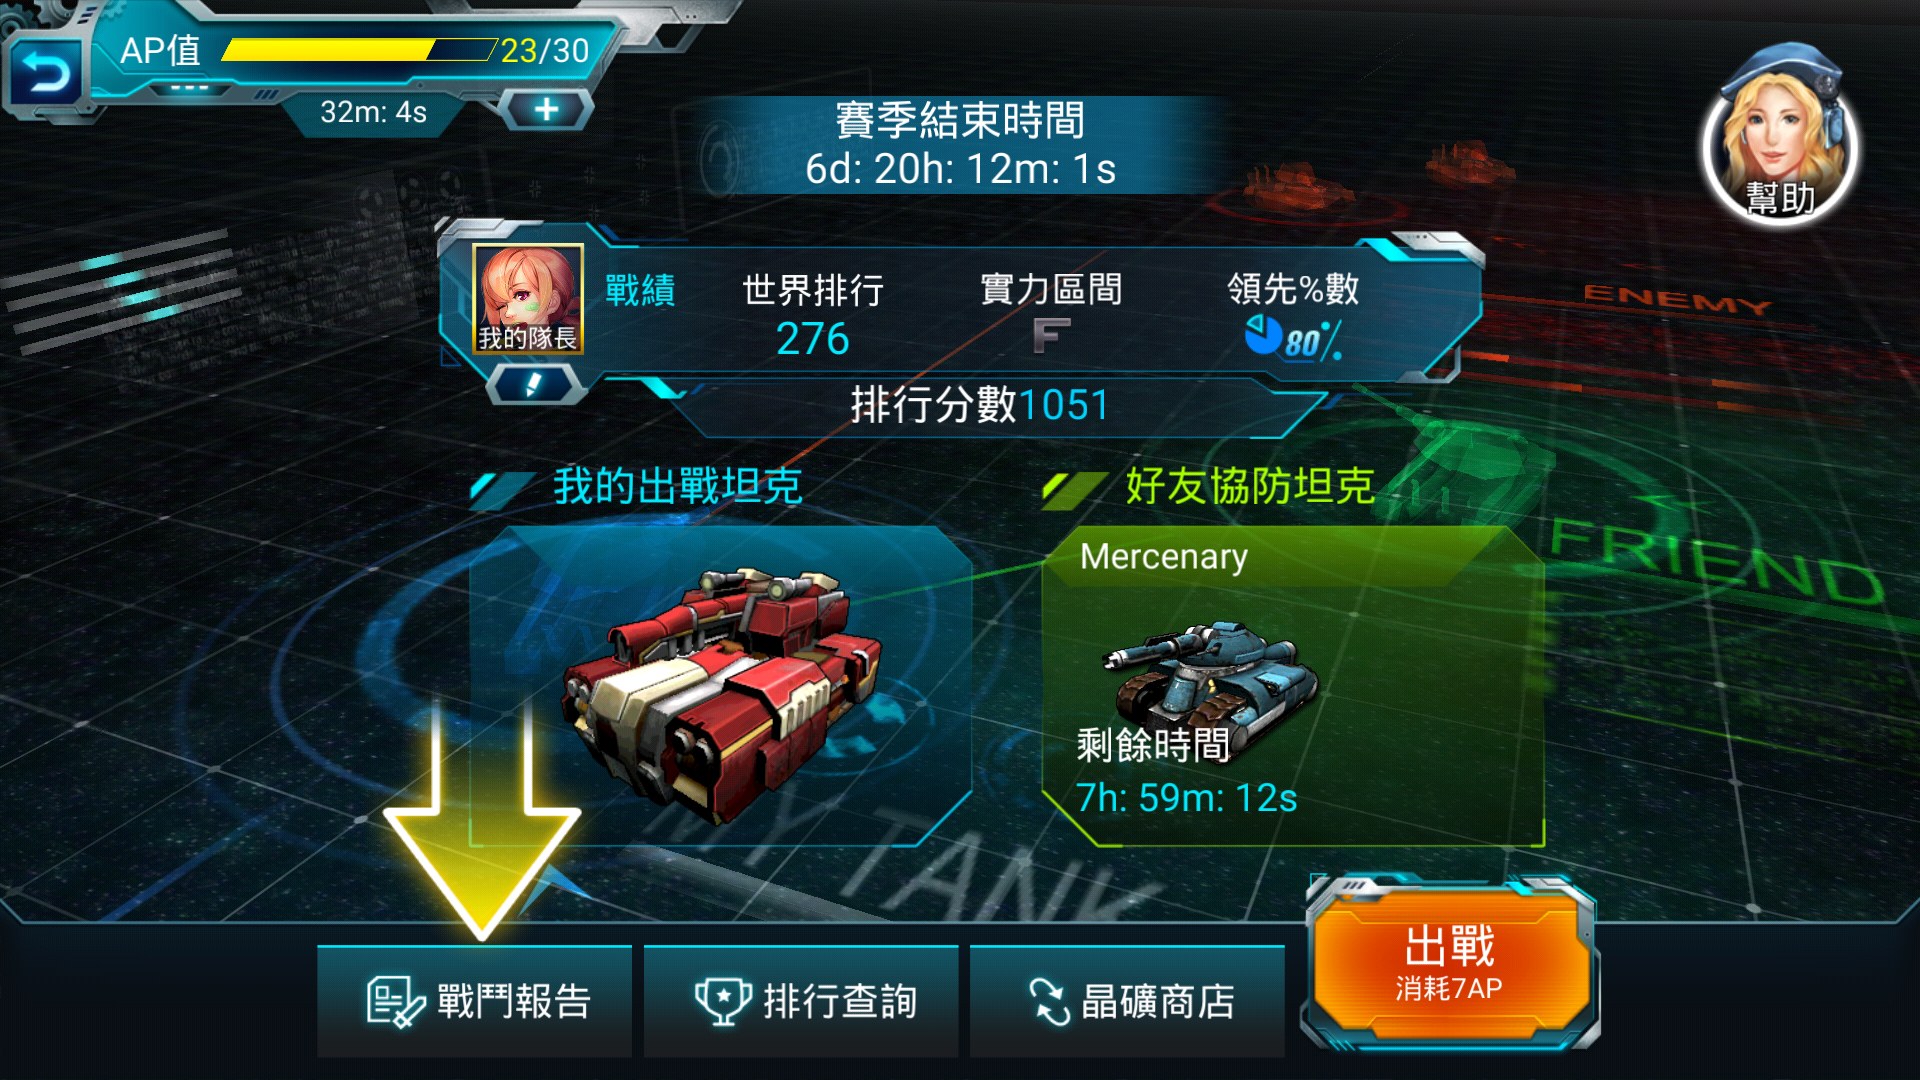Click the 實力區間 F grade
Image resolution: width=1920 pixels, height=1080 pixels.
[1051, 336]
